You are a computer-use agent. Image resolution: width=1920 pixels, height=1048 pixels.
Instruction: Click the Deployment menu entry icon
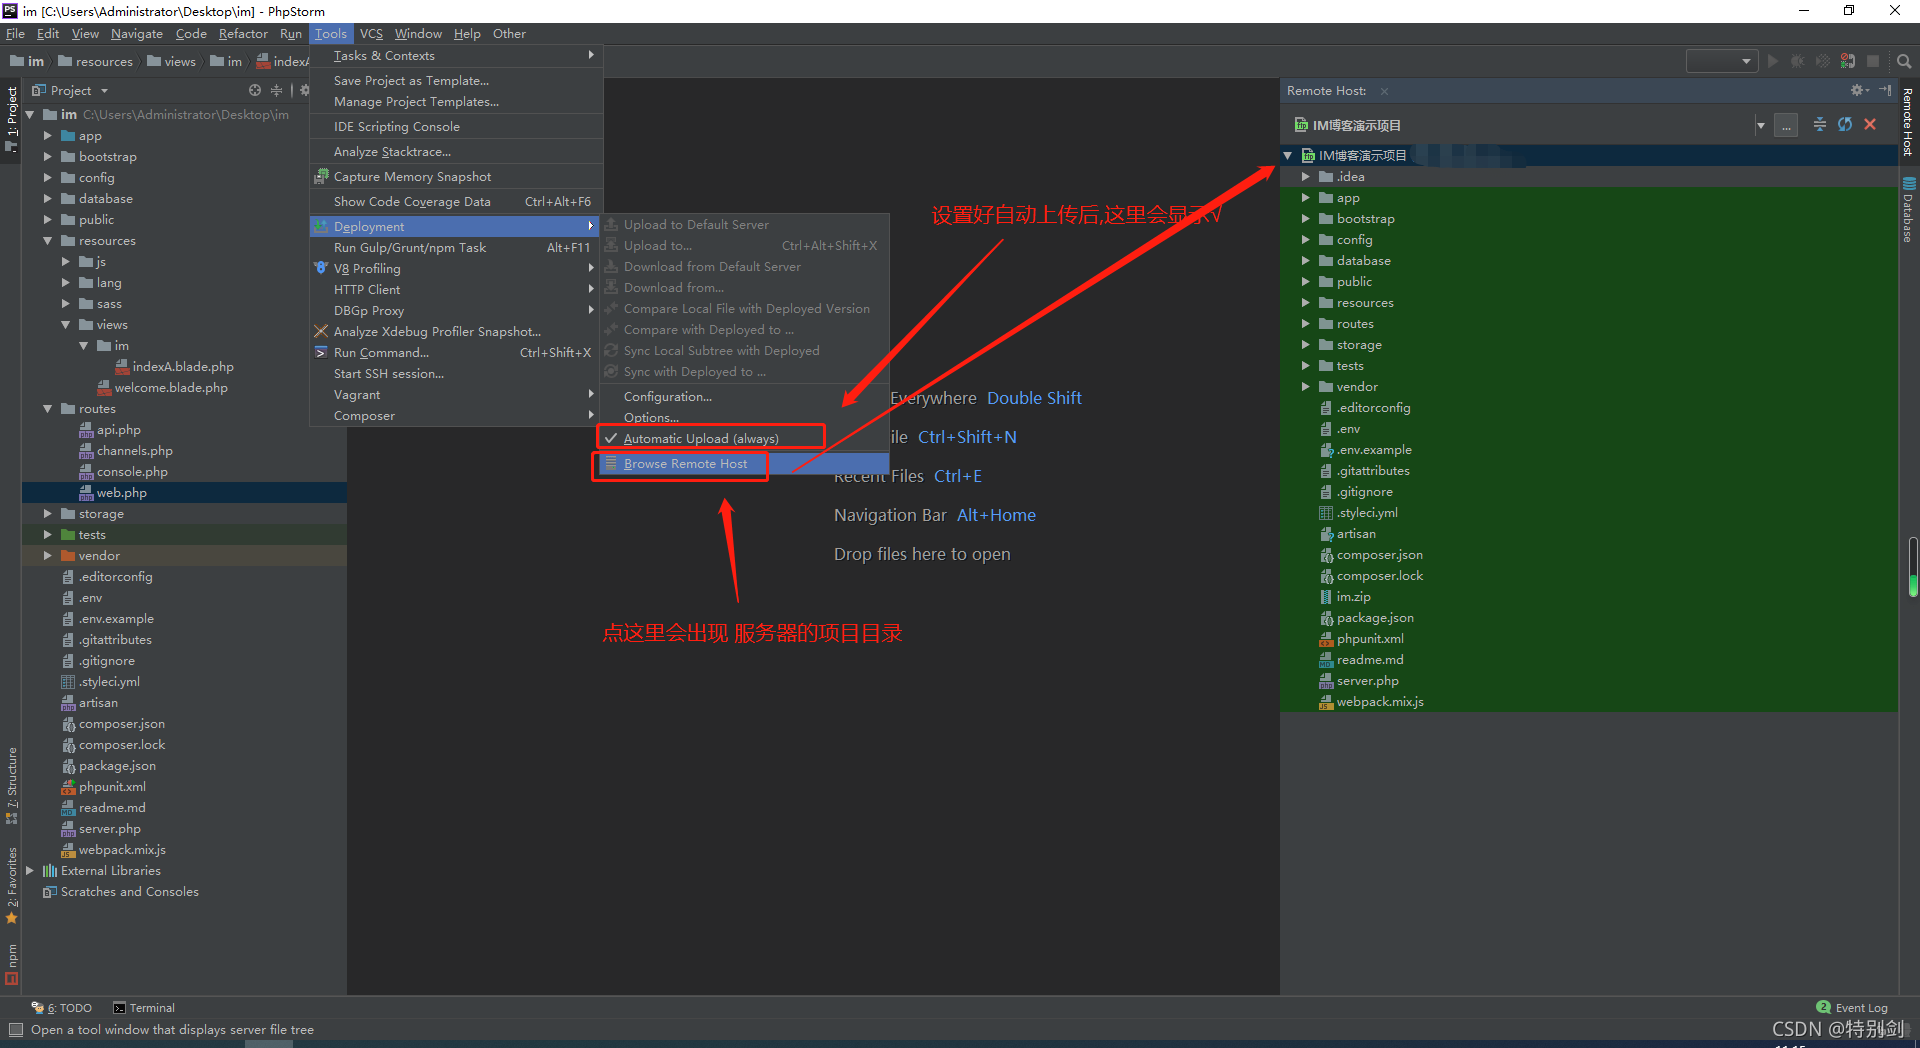pos(321,227)
